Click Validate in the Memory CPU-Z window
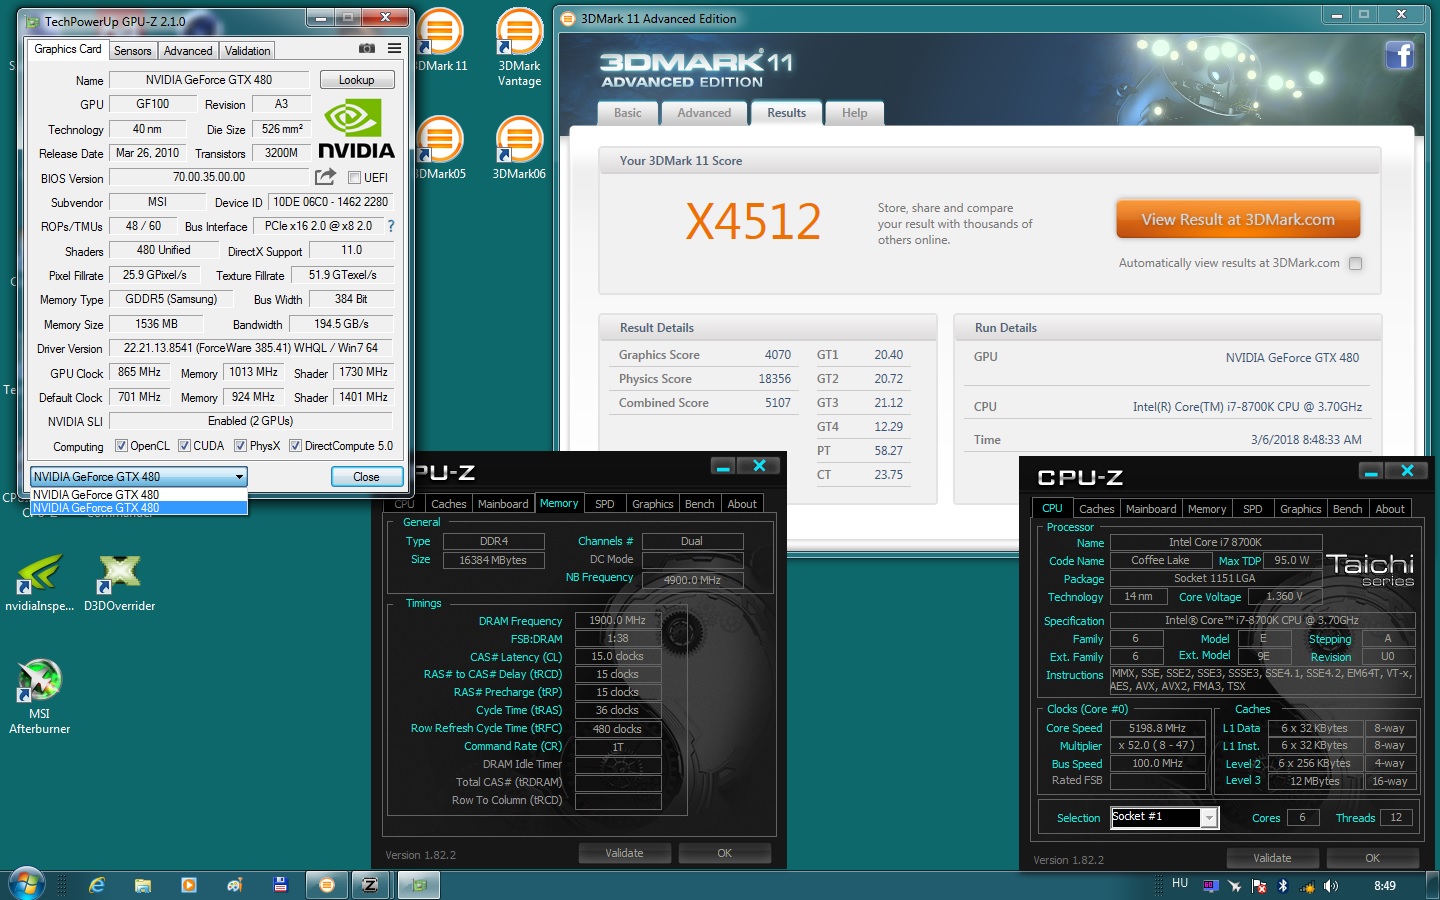This screenshot has width=1440, height=900. point(624,853)
